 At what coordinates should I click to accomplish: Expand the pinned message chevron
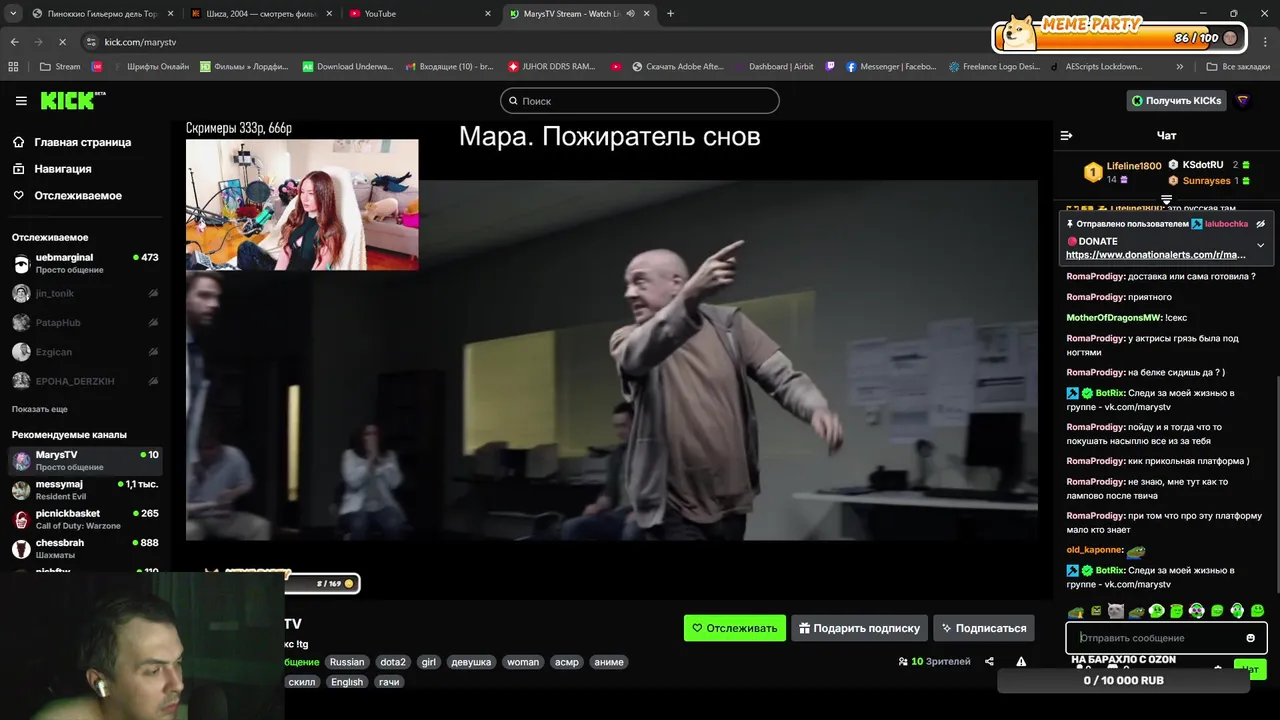point(1260,245)
